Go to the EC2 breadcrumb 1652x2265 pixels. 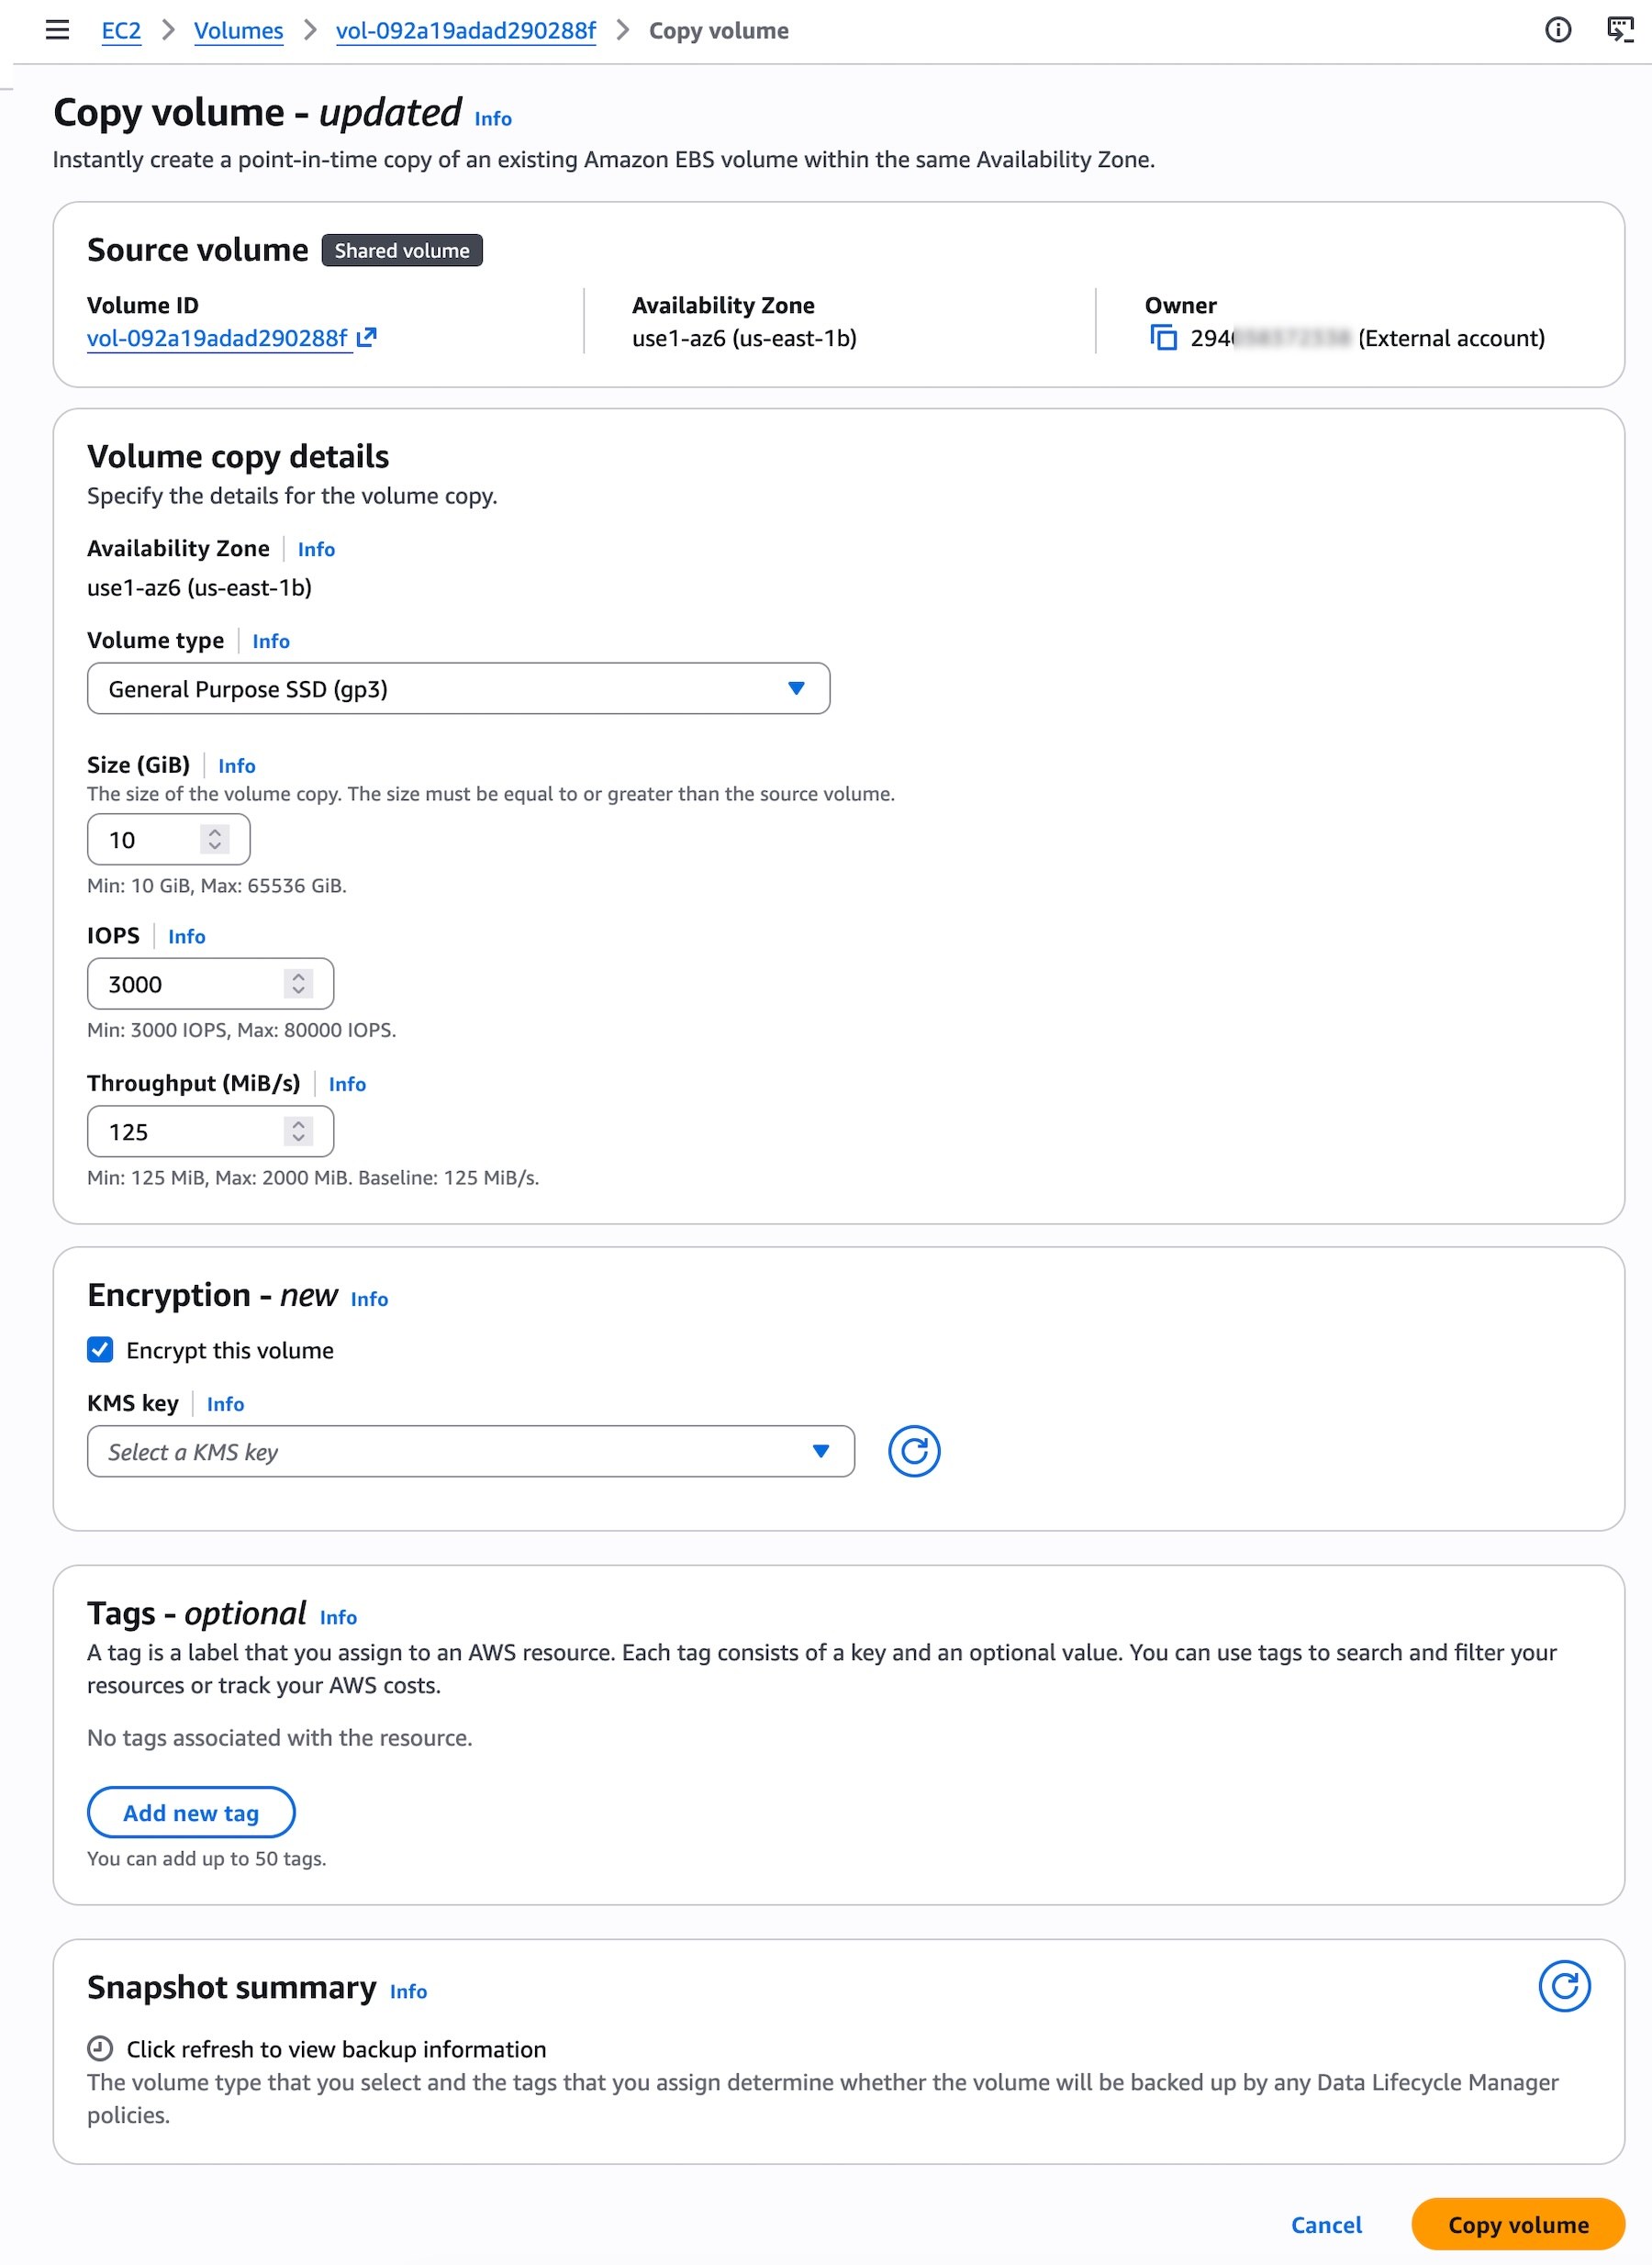point(121,31)
